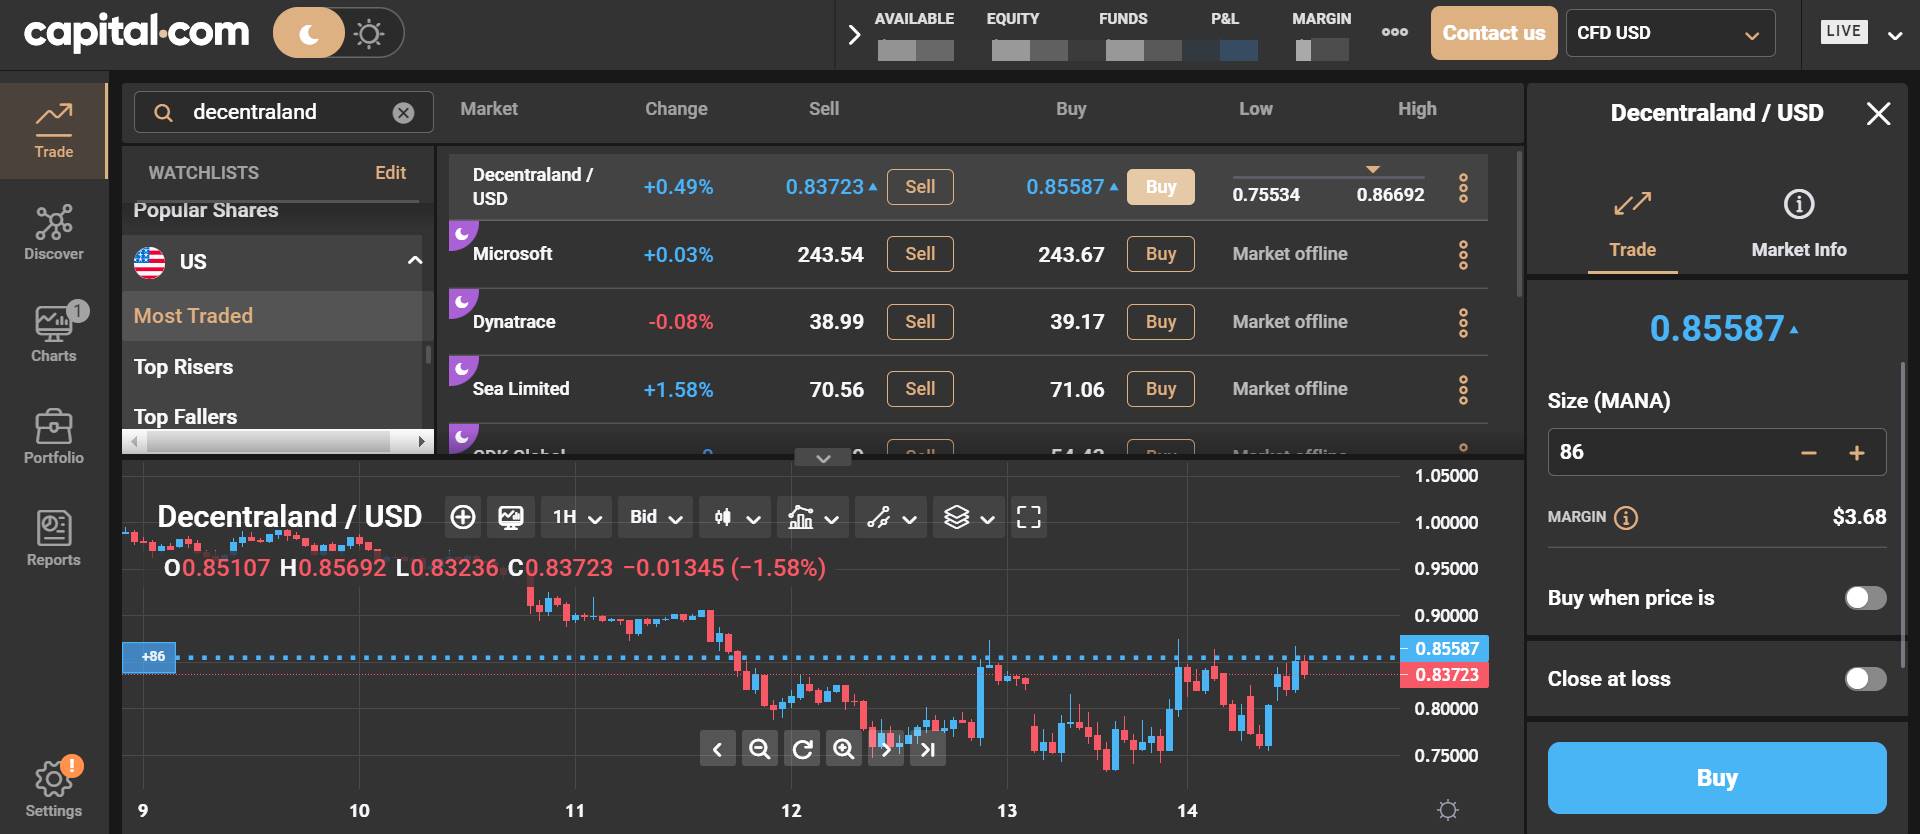Zoom in the chart

844,749
